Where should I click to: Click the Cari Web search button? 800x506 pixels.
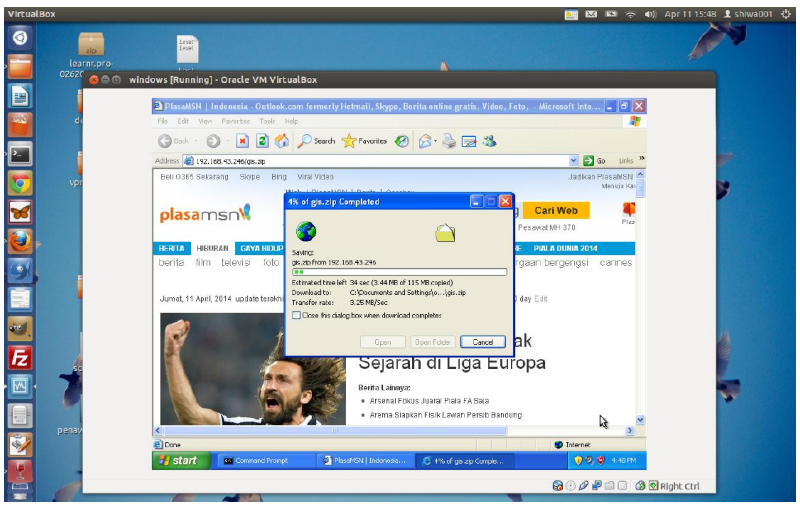pos(556,211)
